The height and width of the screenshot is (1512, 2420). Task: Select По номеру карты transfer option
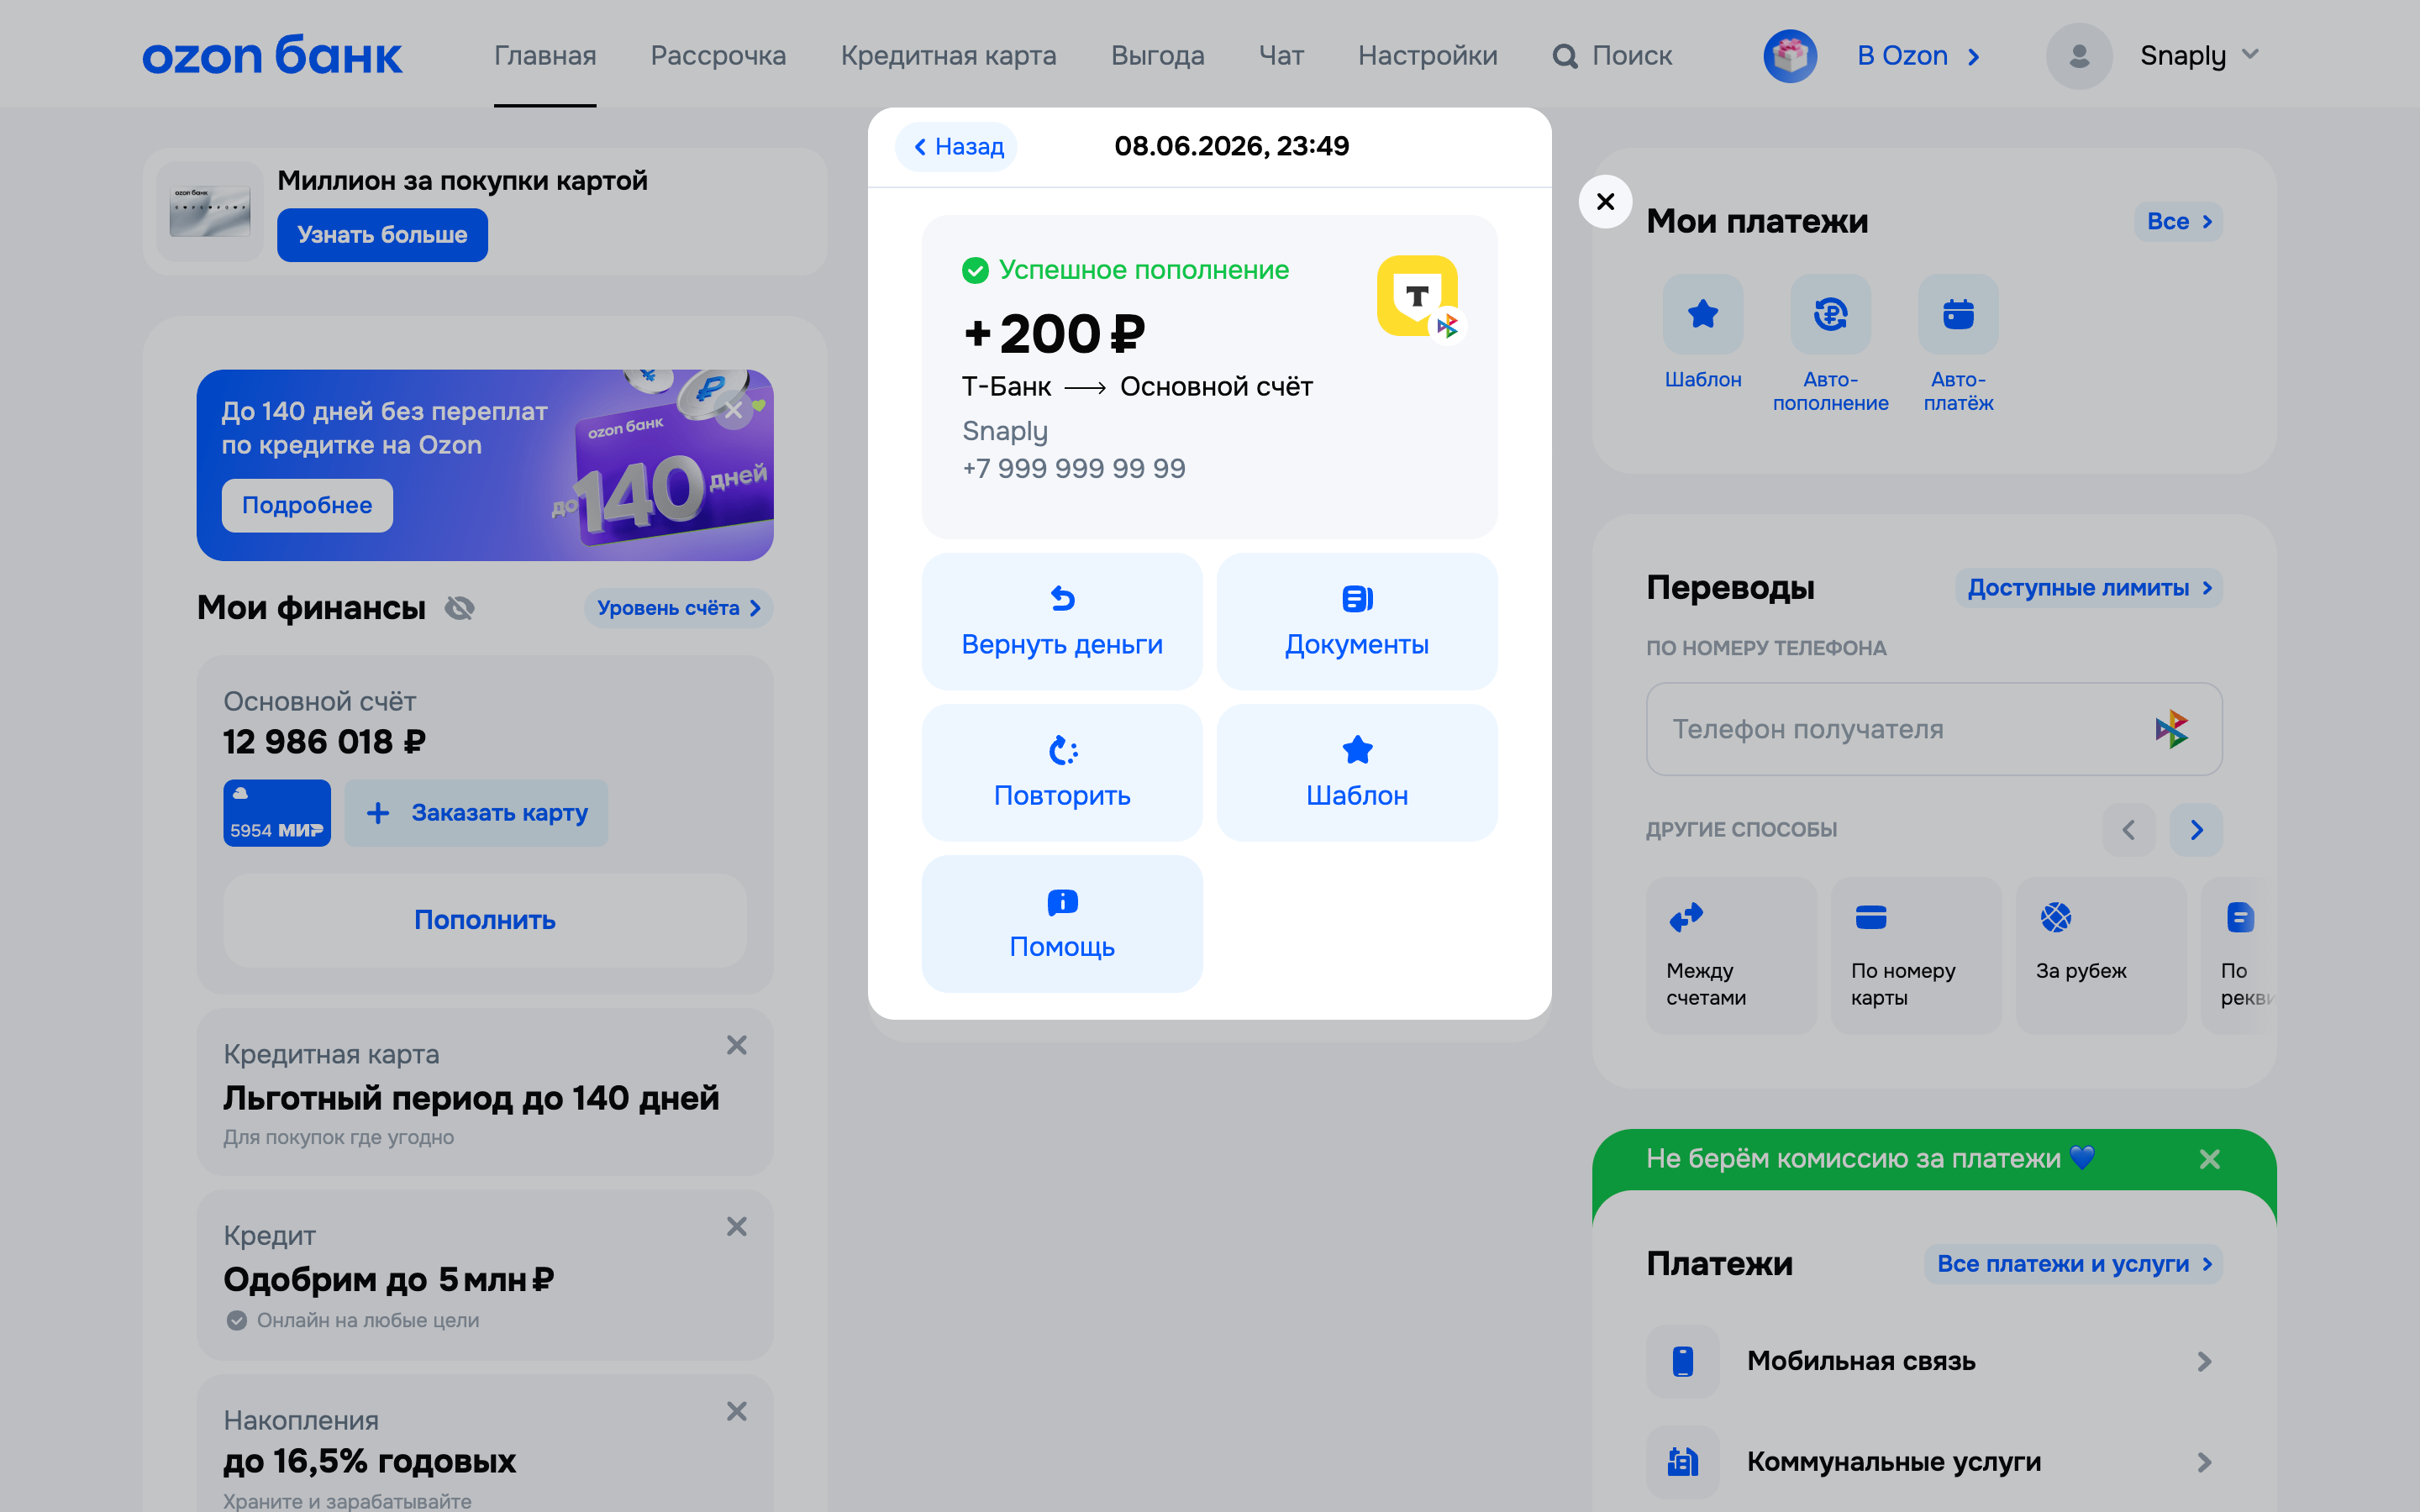coord(1916,955)
